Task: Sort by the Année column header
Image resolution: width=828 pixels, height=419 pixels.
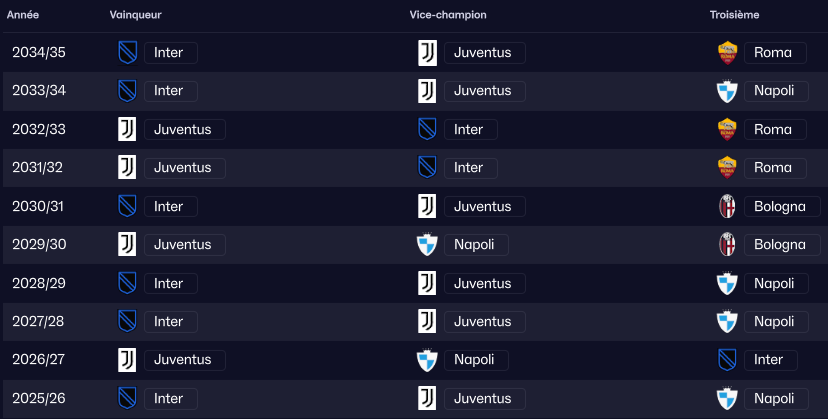Action: tap(23, 15)
